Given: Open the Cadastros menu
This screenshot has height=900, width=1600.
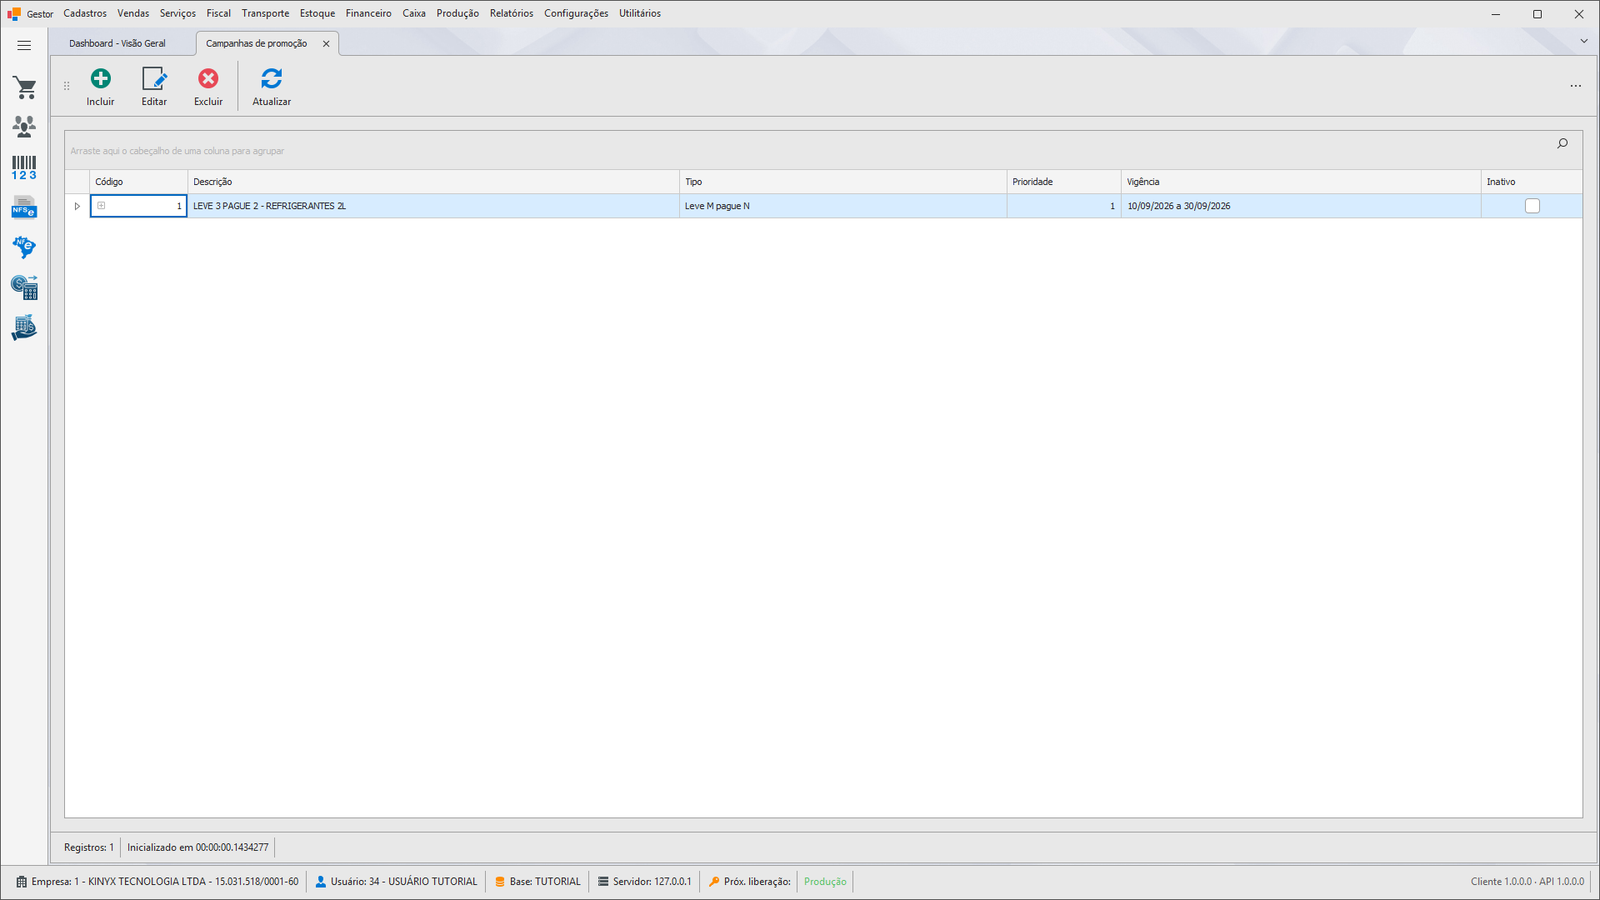Looking at the screenshot, I should click(x=85, y=13).
